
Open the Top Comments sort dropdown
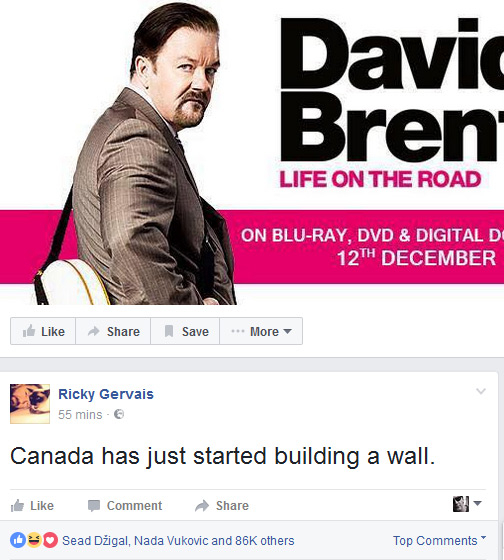click(439, 540)
